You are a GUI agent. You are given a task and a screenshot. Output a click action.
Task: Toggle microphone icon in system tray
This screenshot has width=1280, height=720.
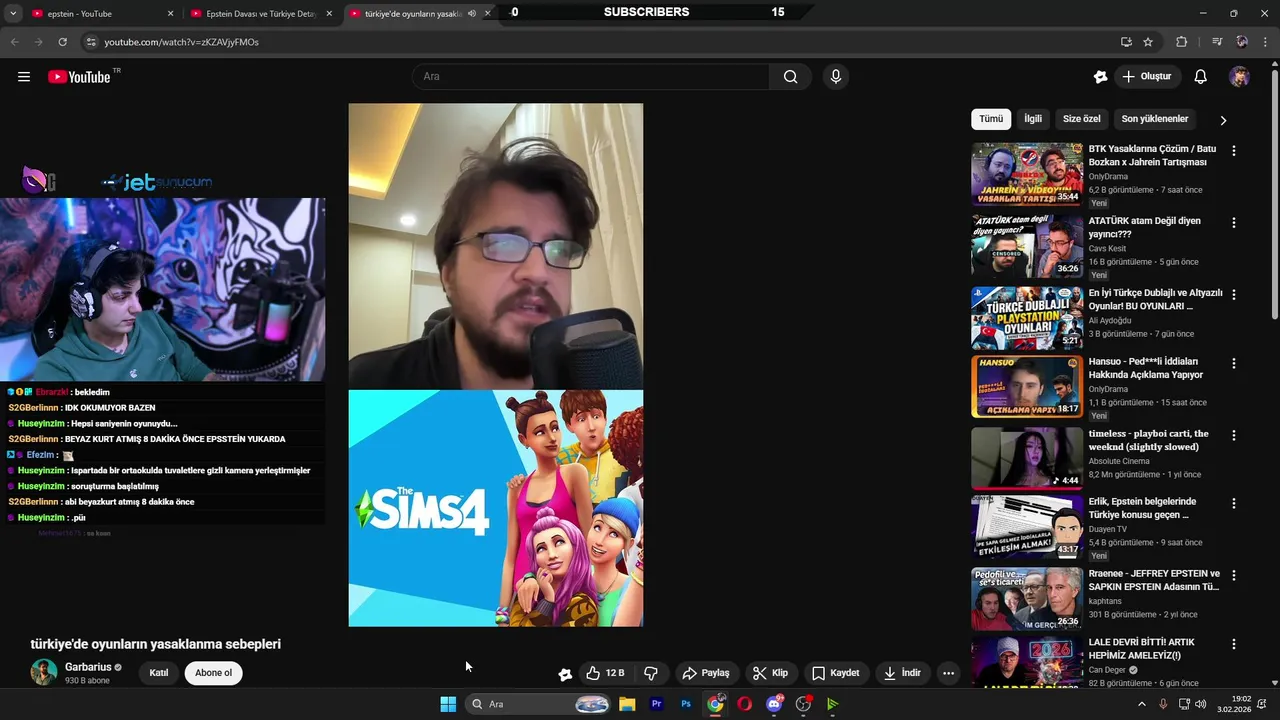point(1163,704)
